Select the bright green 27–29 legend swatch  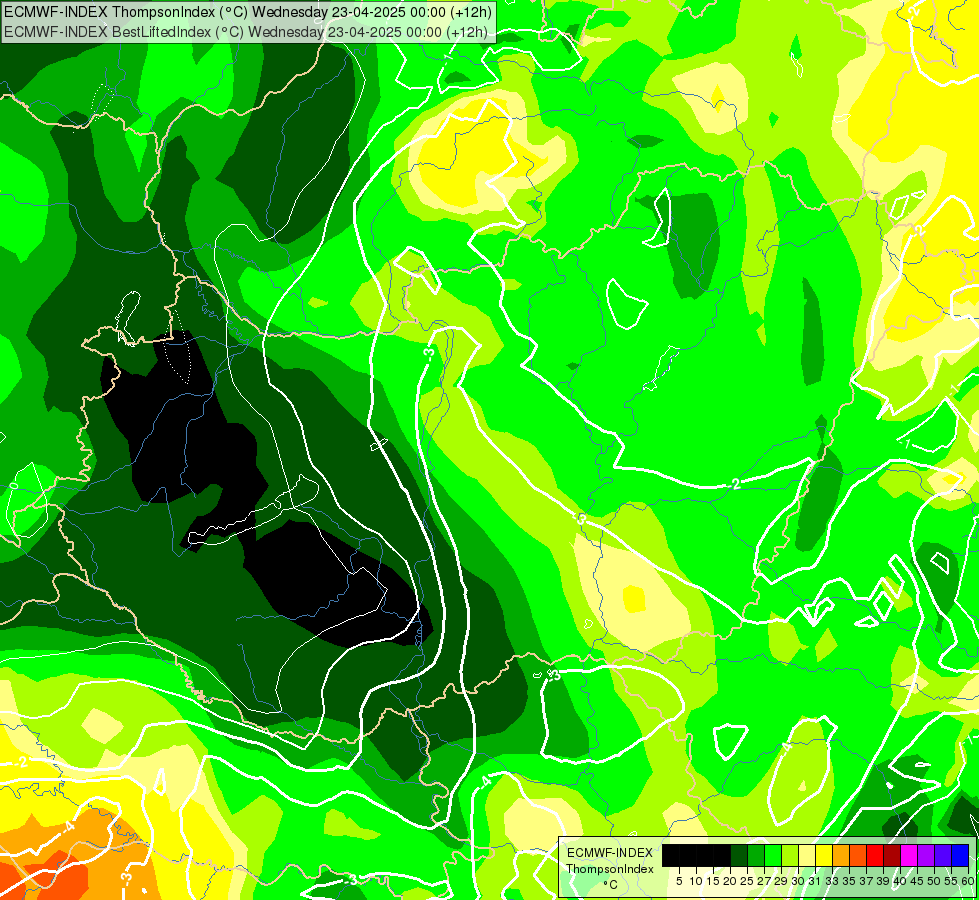pos(773,855)
